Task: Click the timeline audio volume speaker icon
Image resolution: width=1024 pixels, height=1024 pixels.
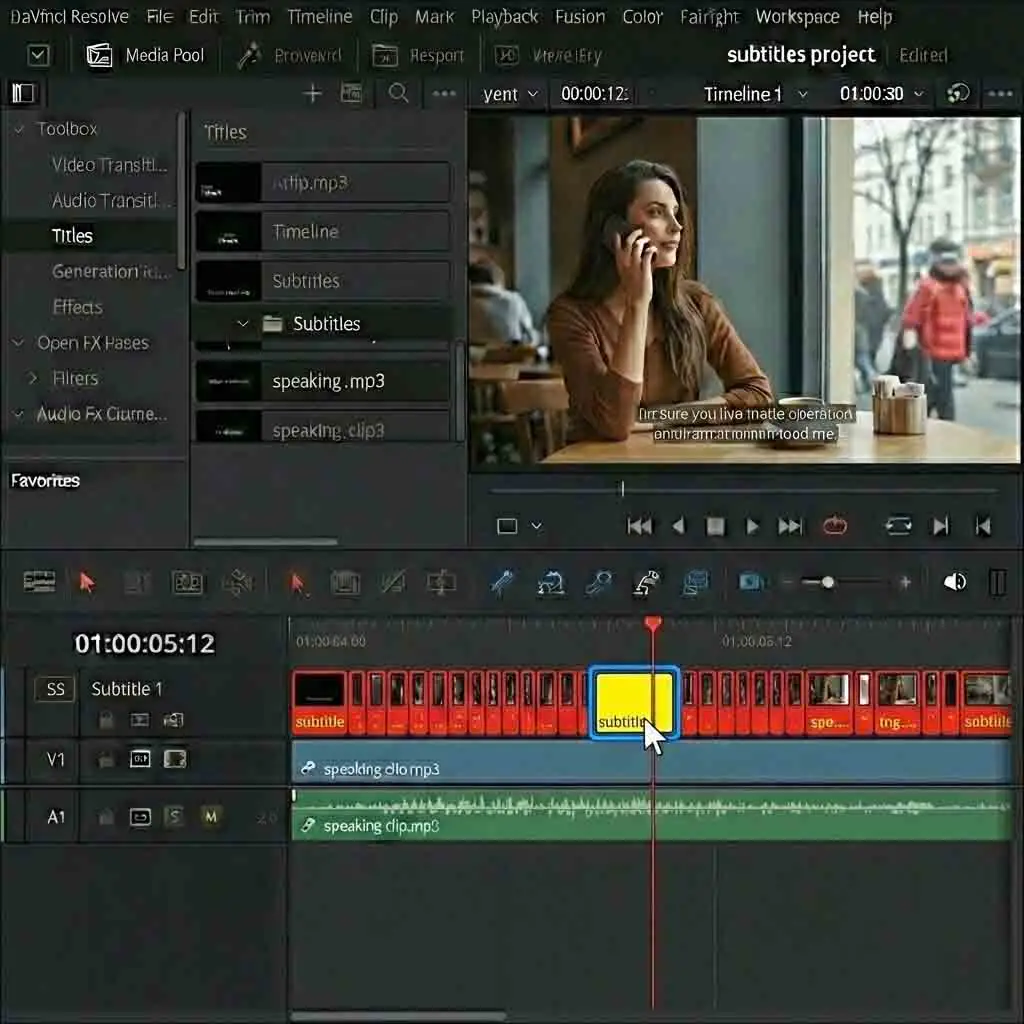Action: [957, 582]
